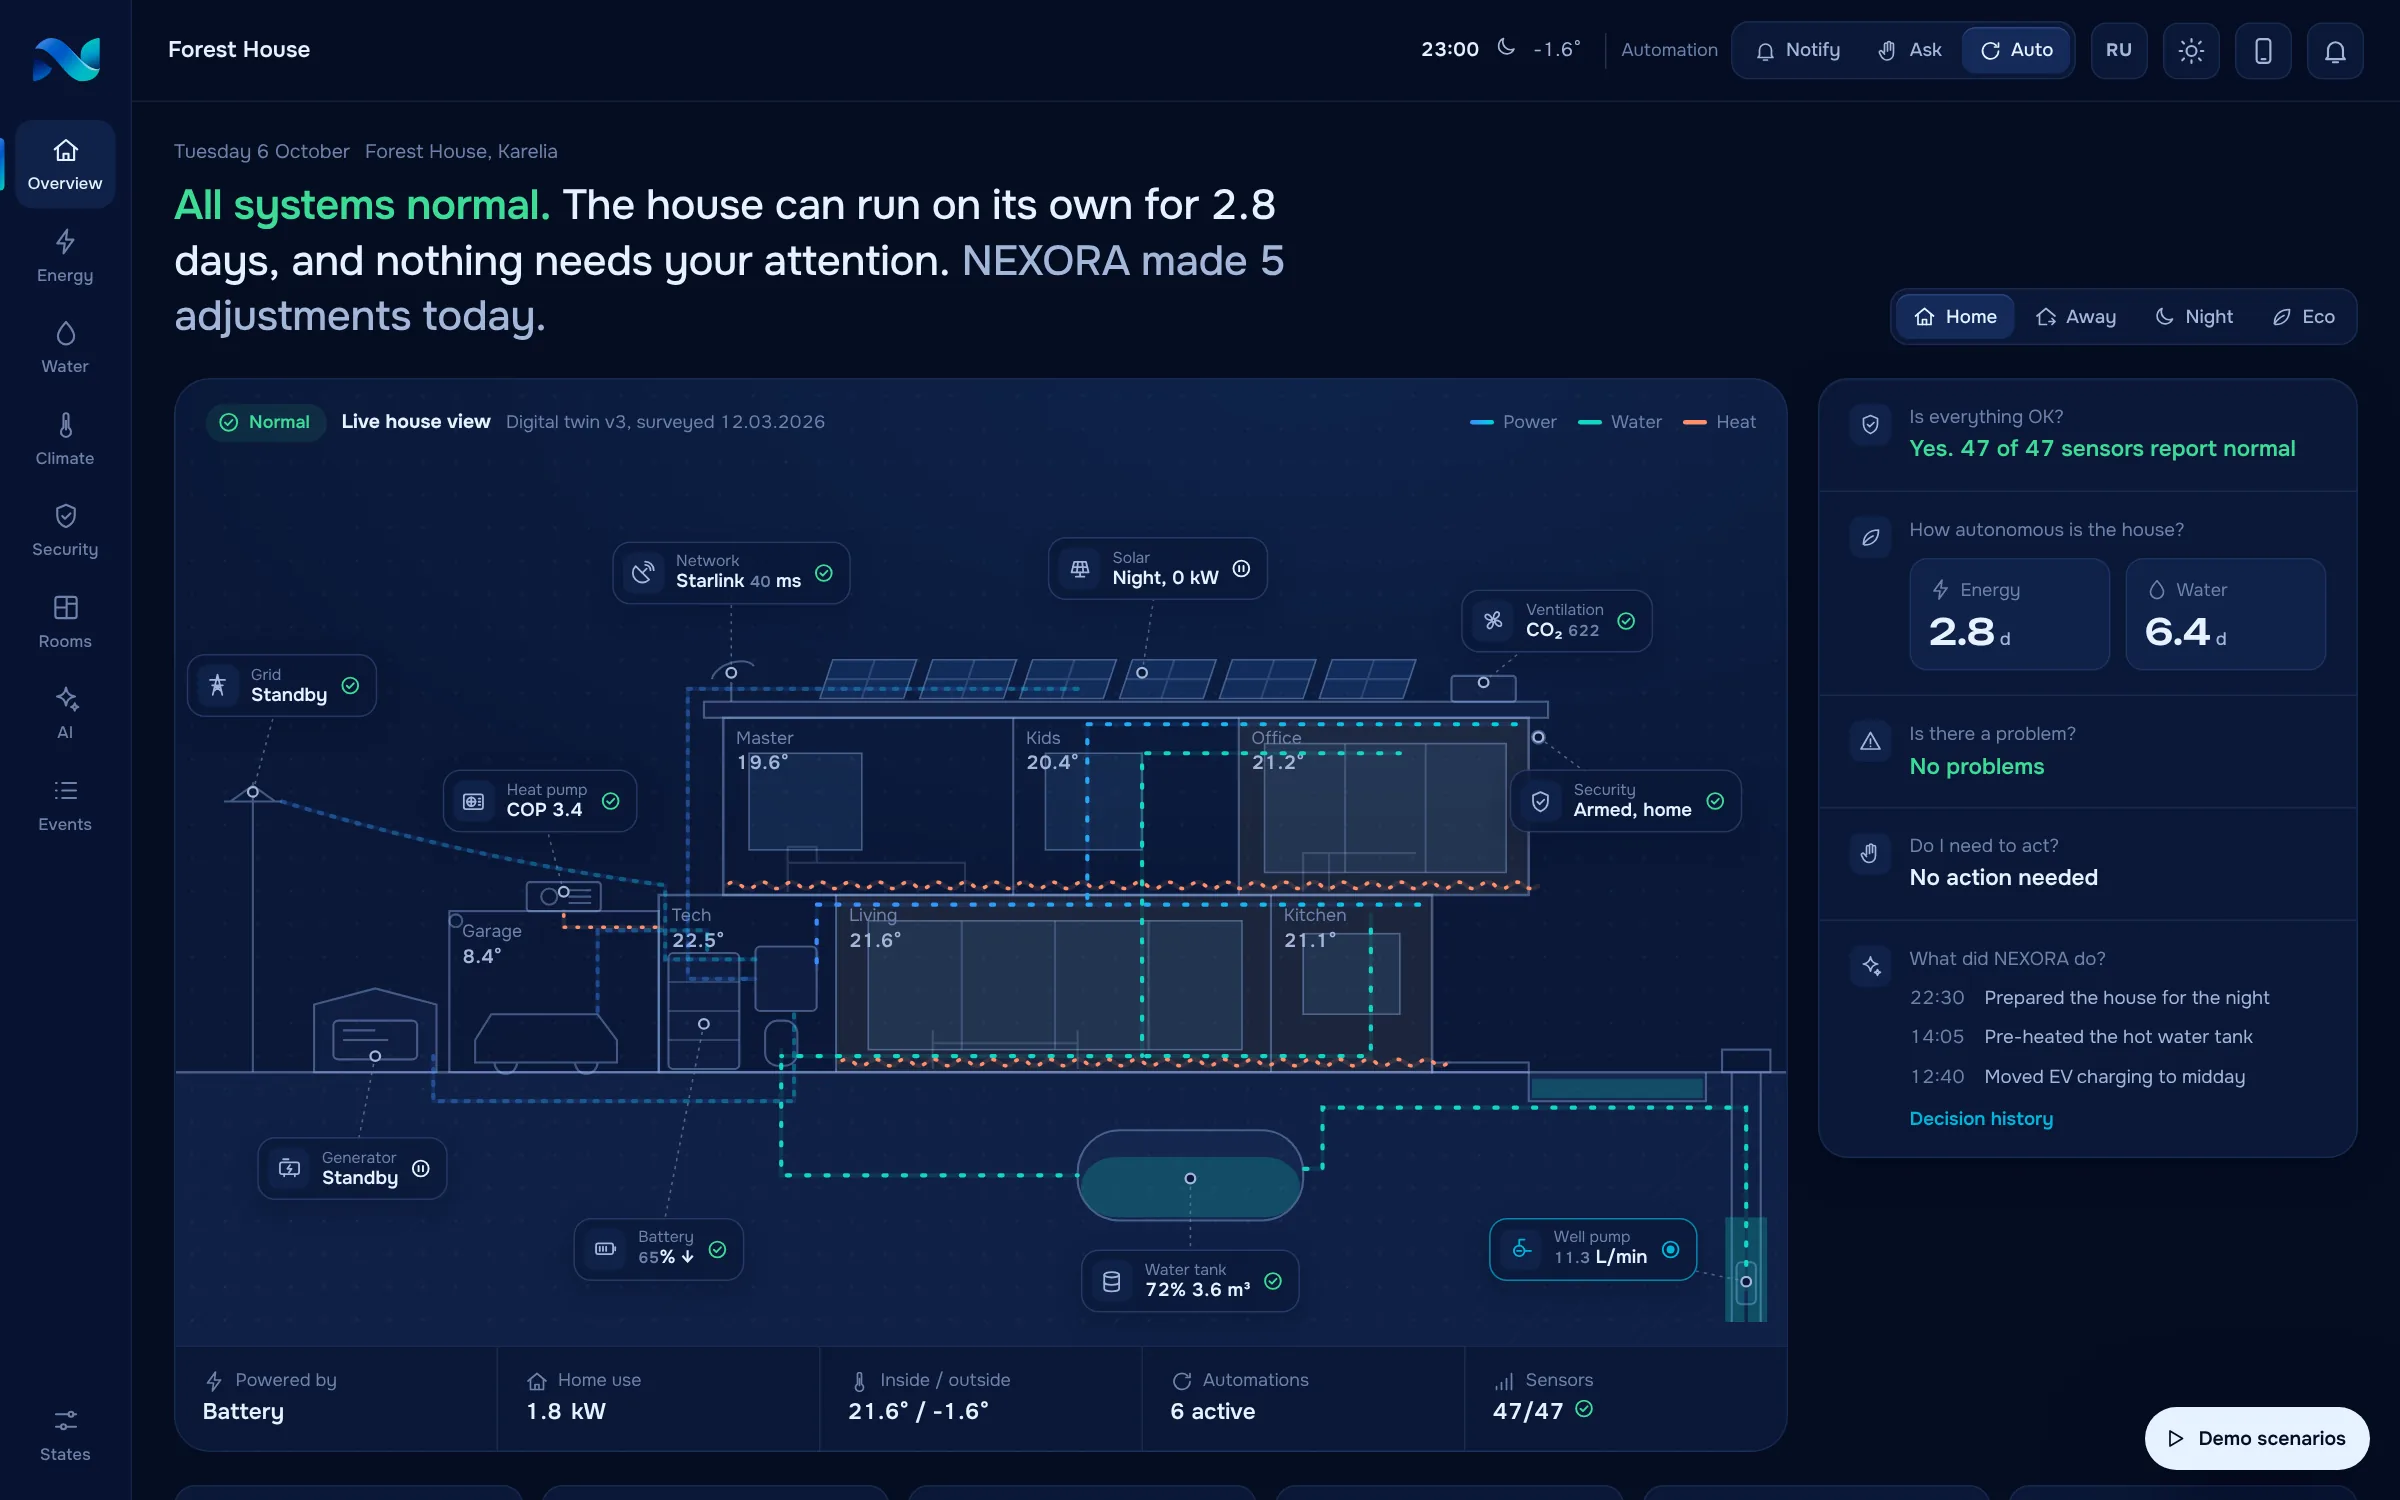2400x1500 pixels.
Task: Set automation mode to Notify
Action: [1798, 50]
